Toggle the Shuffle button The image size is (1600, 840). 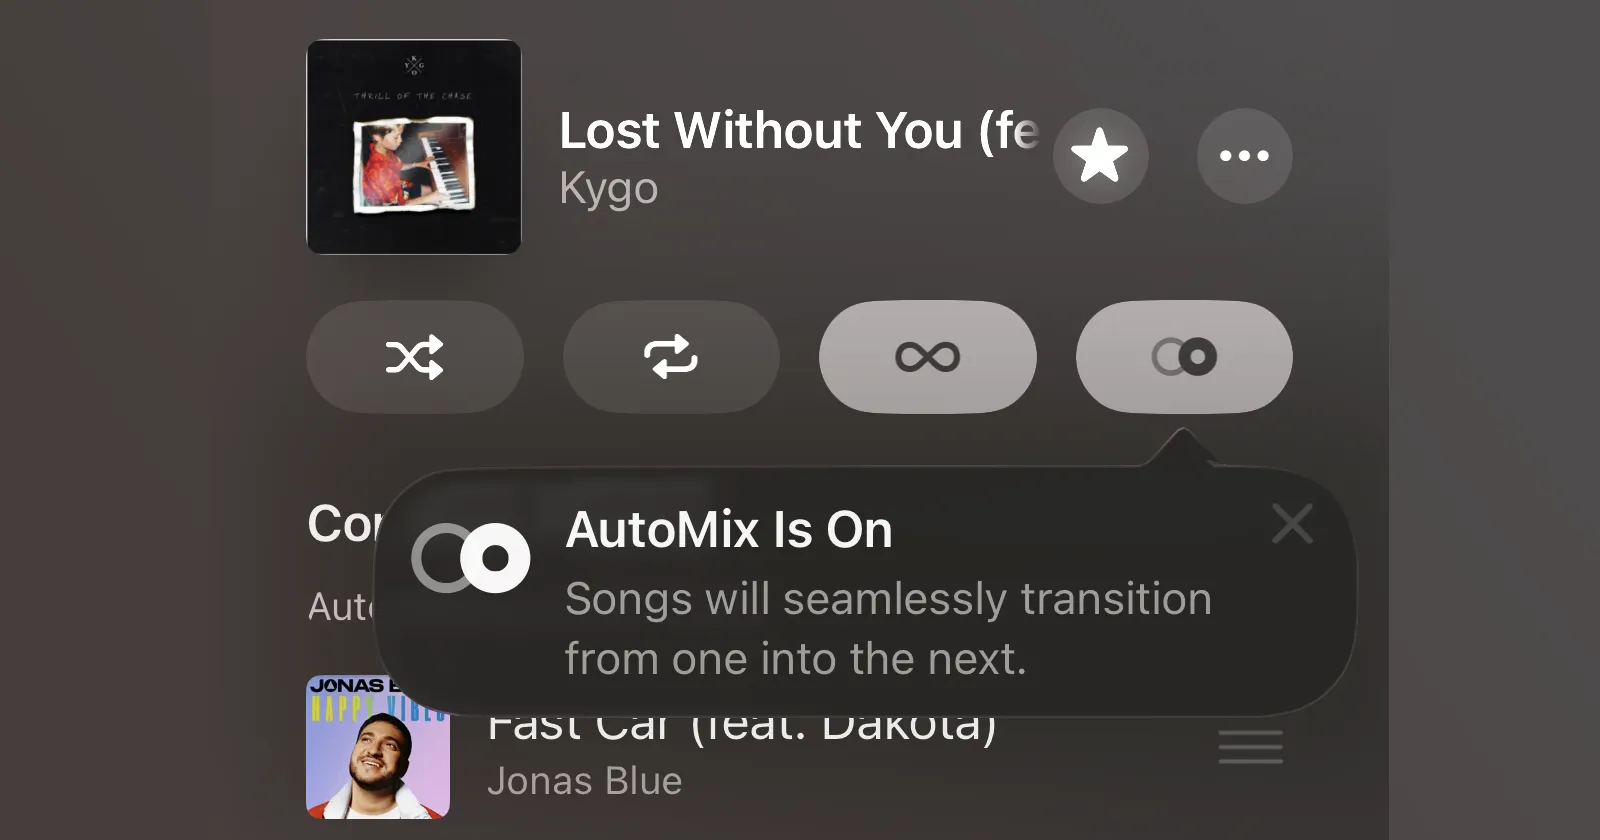415,357
